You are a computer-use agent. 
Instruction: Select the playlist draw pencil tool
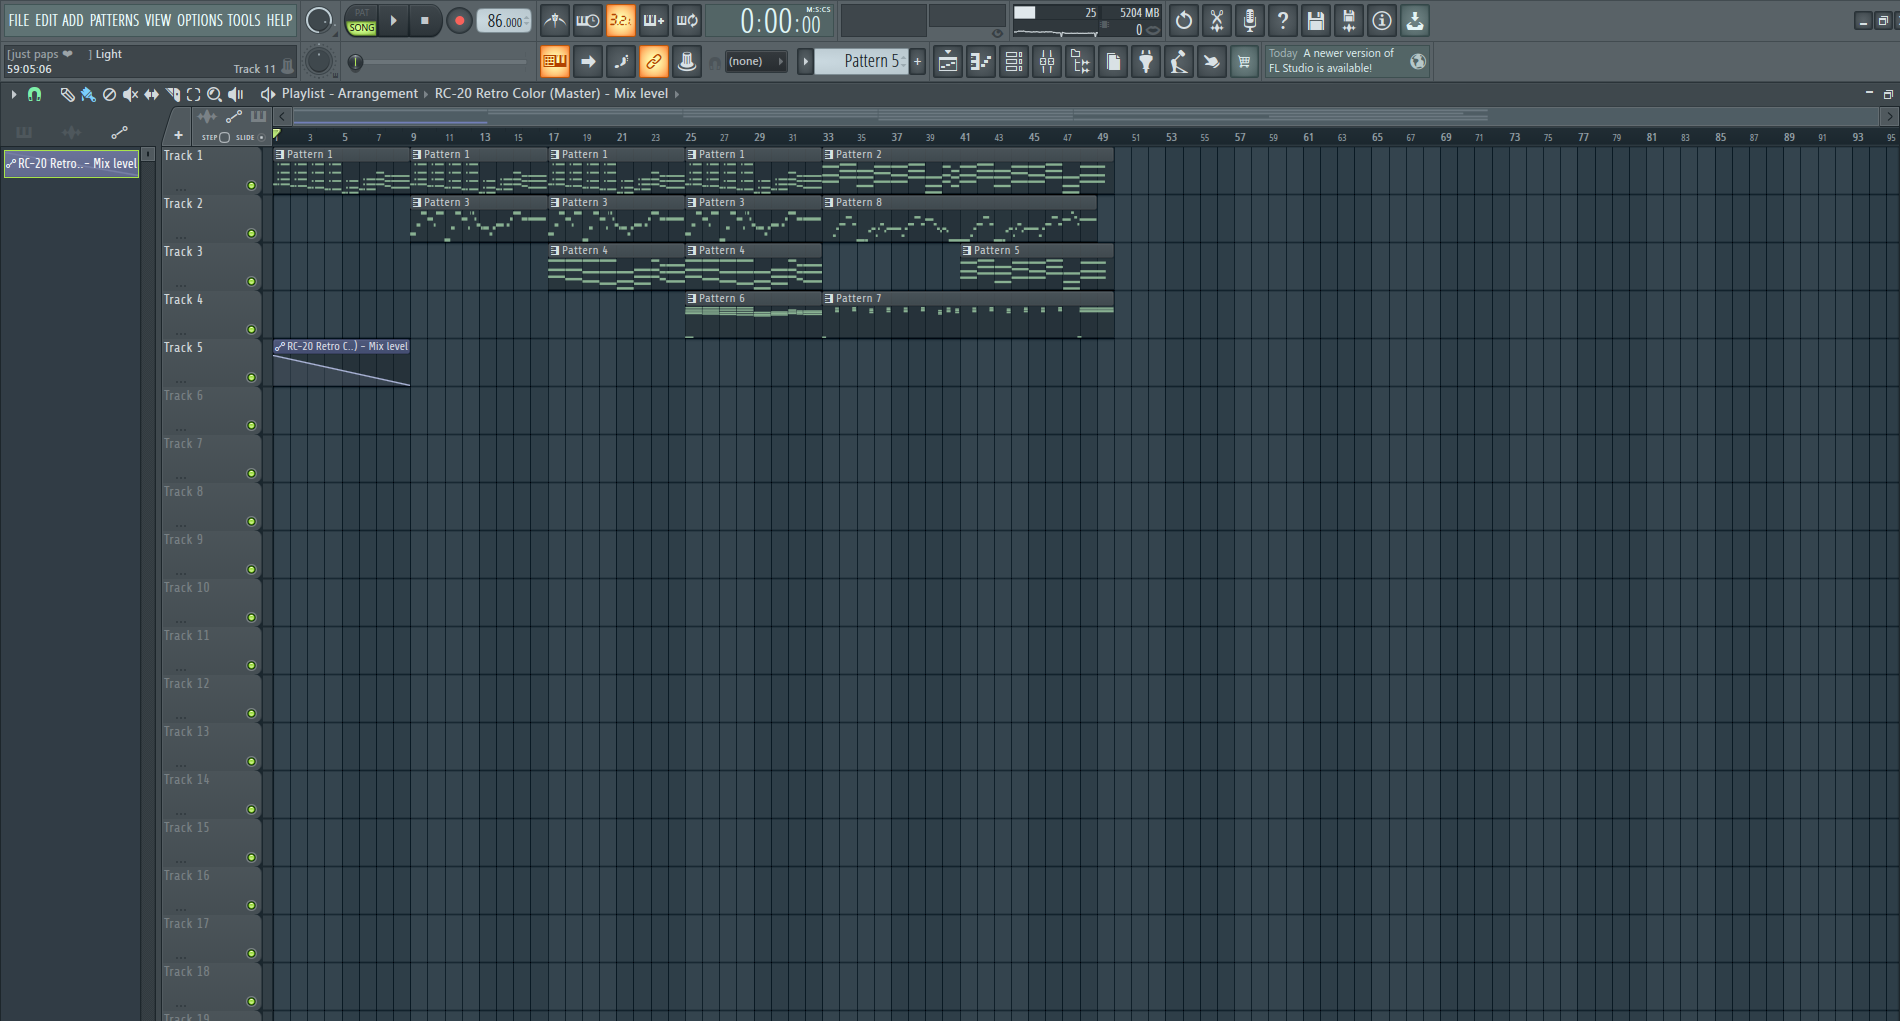click(x=67, y=94)
